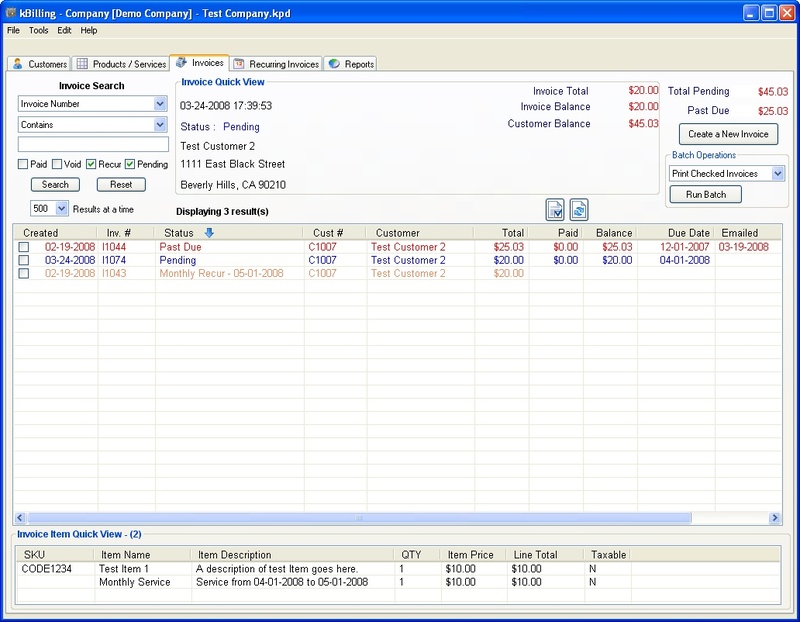
Task: Open the 500 results at a time dropdown
Action: (61, 208)
